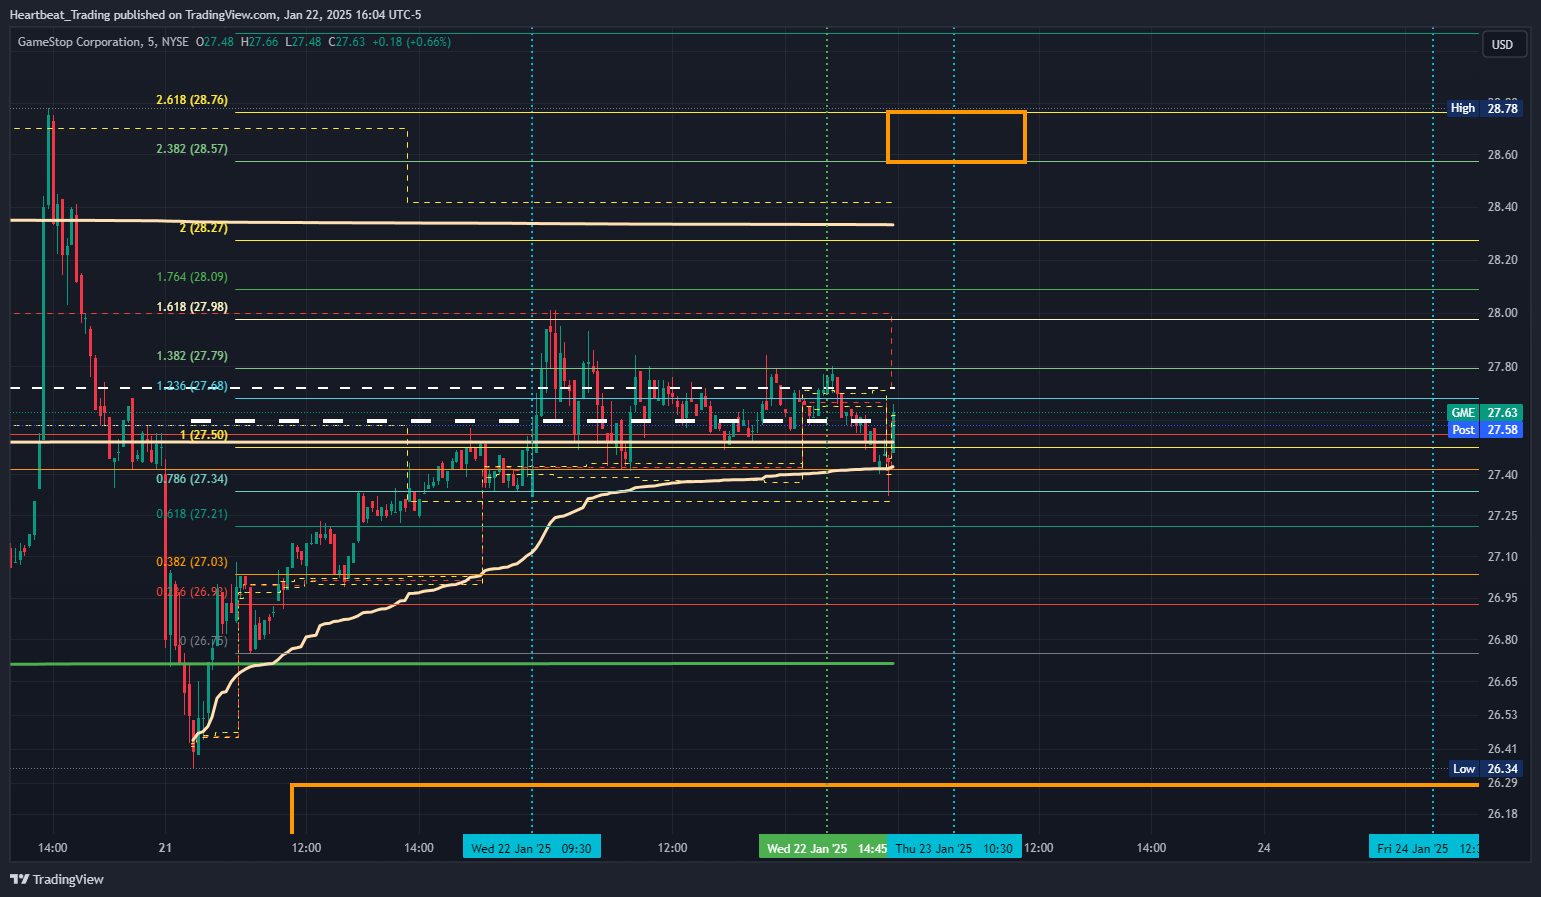Select the 2.618 (28.76) Fibonacci label
The height and width of the screenshot is (897, 1541).
click(x=192, y=100)
